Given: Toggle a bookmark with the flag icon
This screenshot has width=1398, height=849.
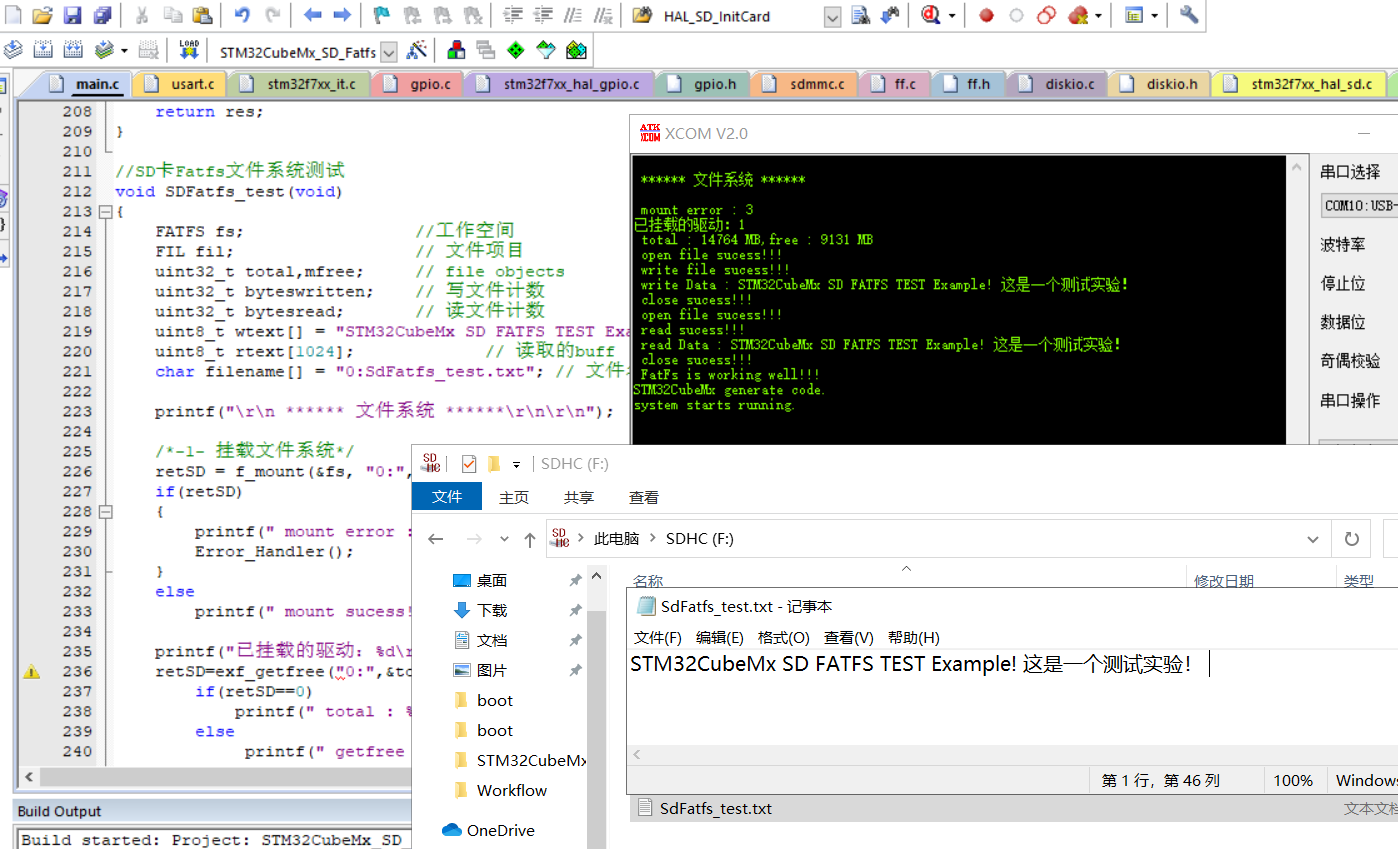Looking at the screenshot, I should coord(380,15).
